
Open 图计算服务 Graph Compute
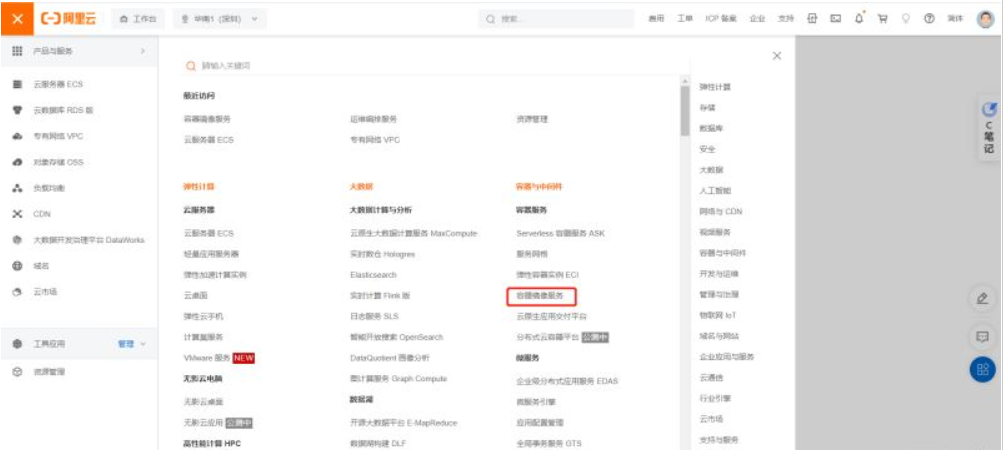click(399, 378)
